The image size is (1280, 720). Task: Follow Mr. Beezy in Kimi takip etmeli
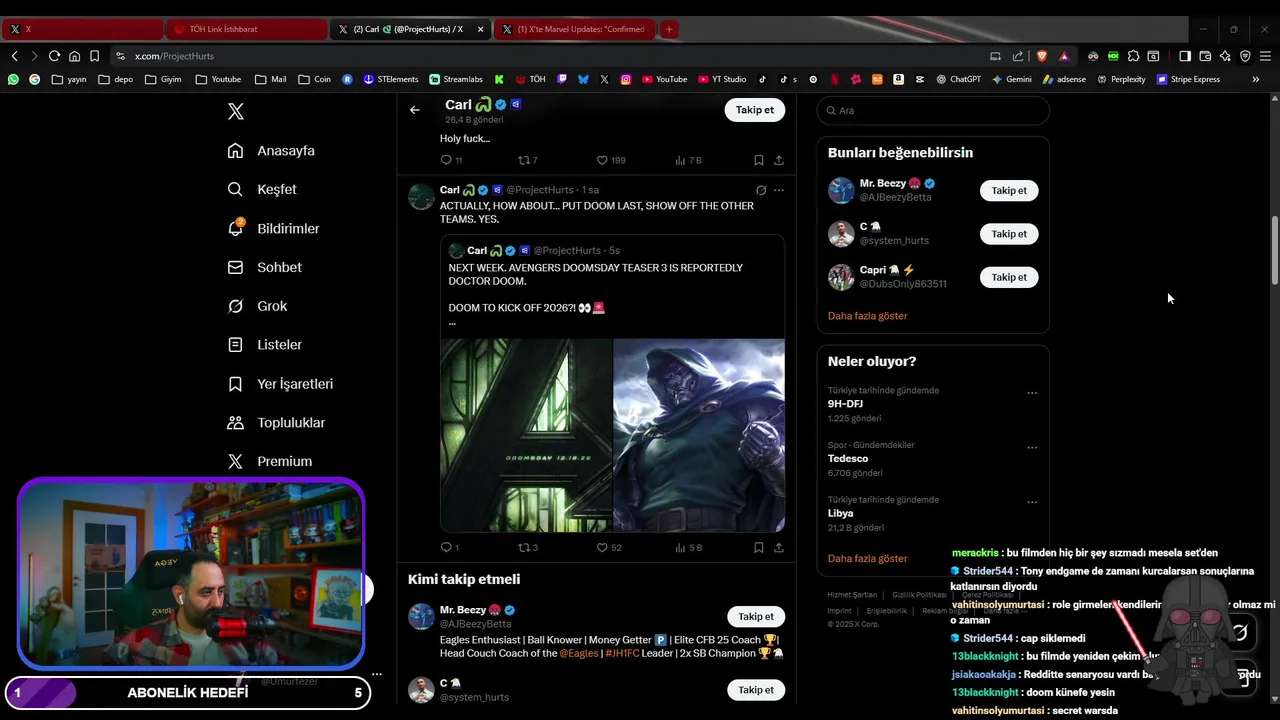(x=756, y=616)
